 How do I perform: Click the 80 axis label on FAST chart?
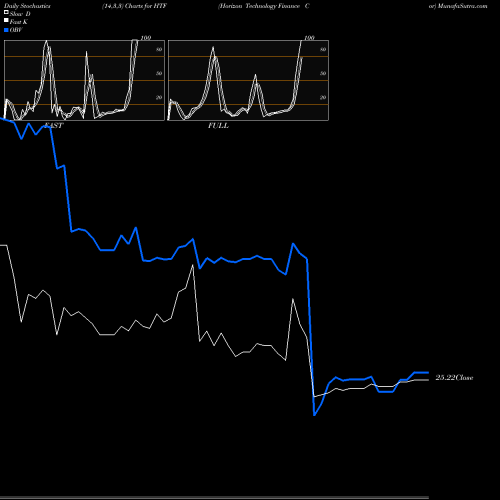pyautogui.click(x=159, y=49)
